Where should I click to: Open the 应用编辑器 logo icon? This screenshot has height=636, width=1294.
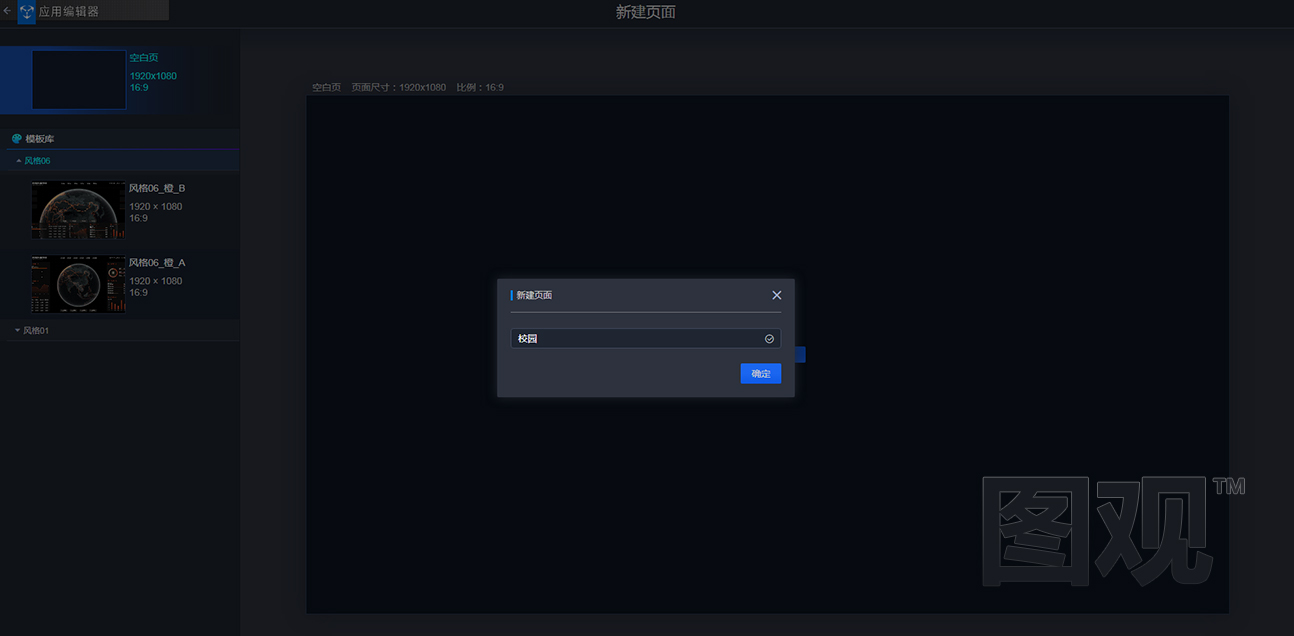26,12
